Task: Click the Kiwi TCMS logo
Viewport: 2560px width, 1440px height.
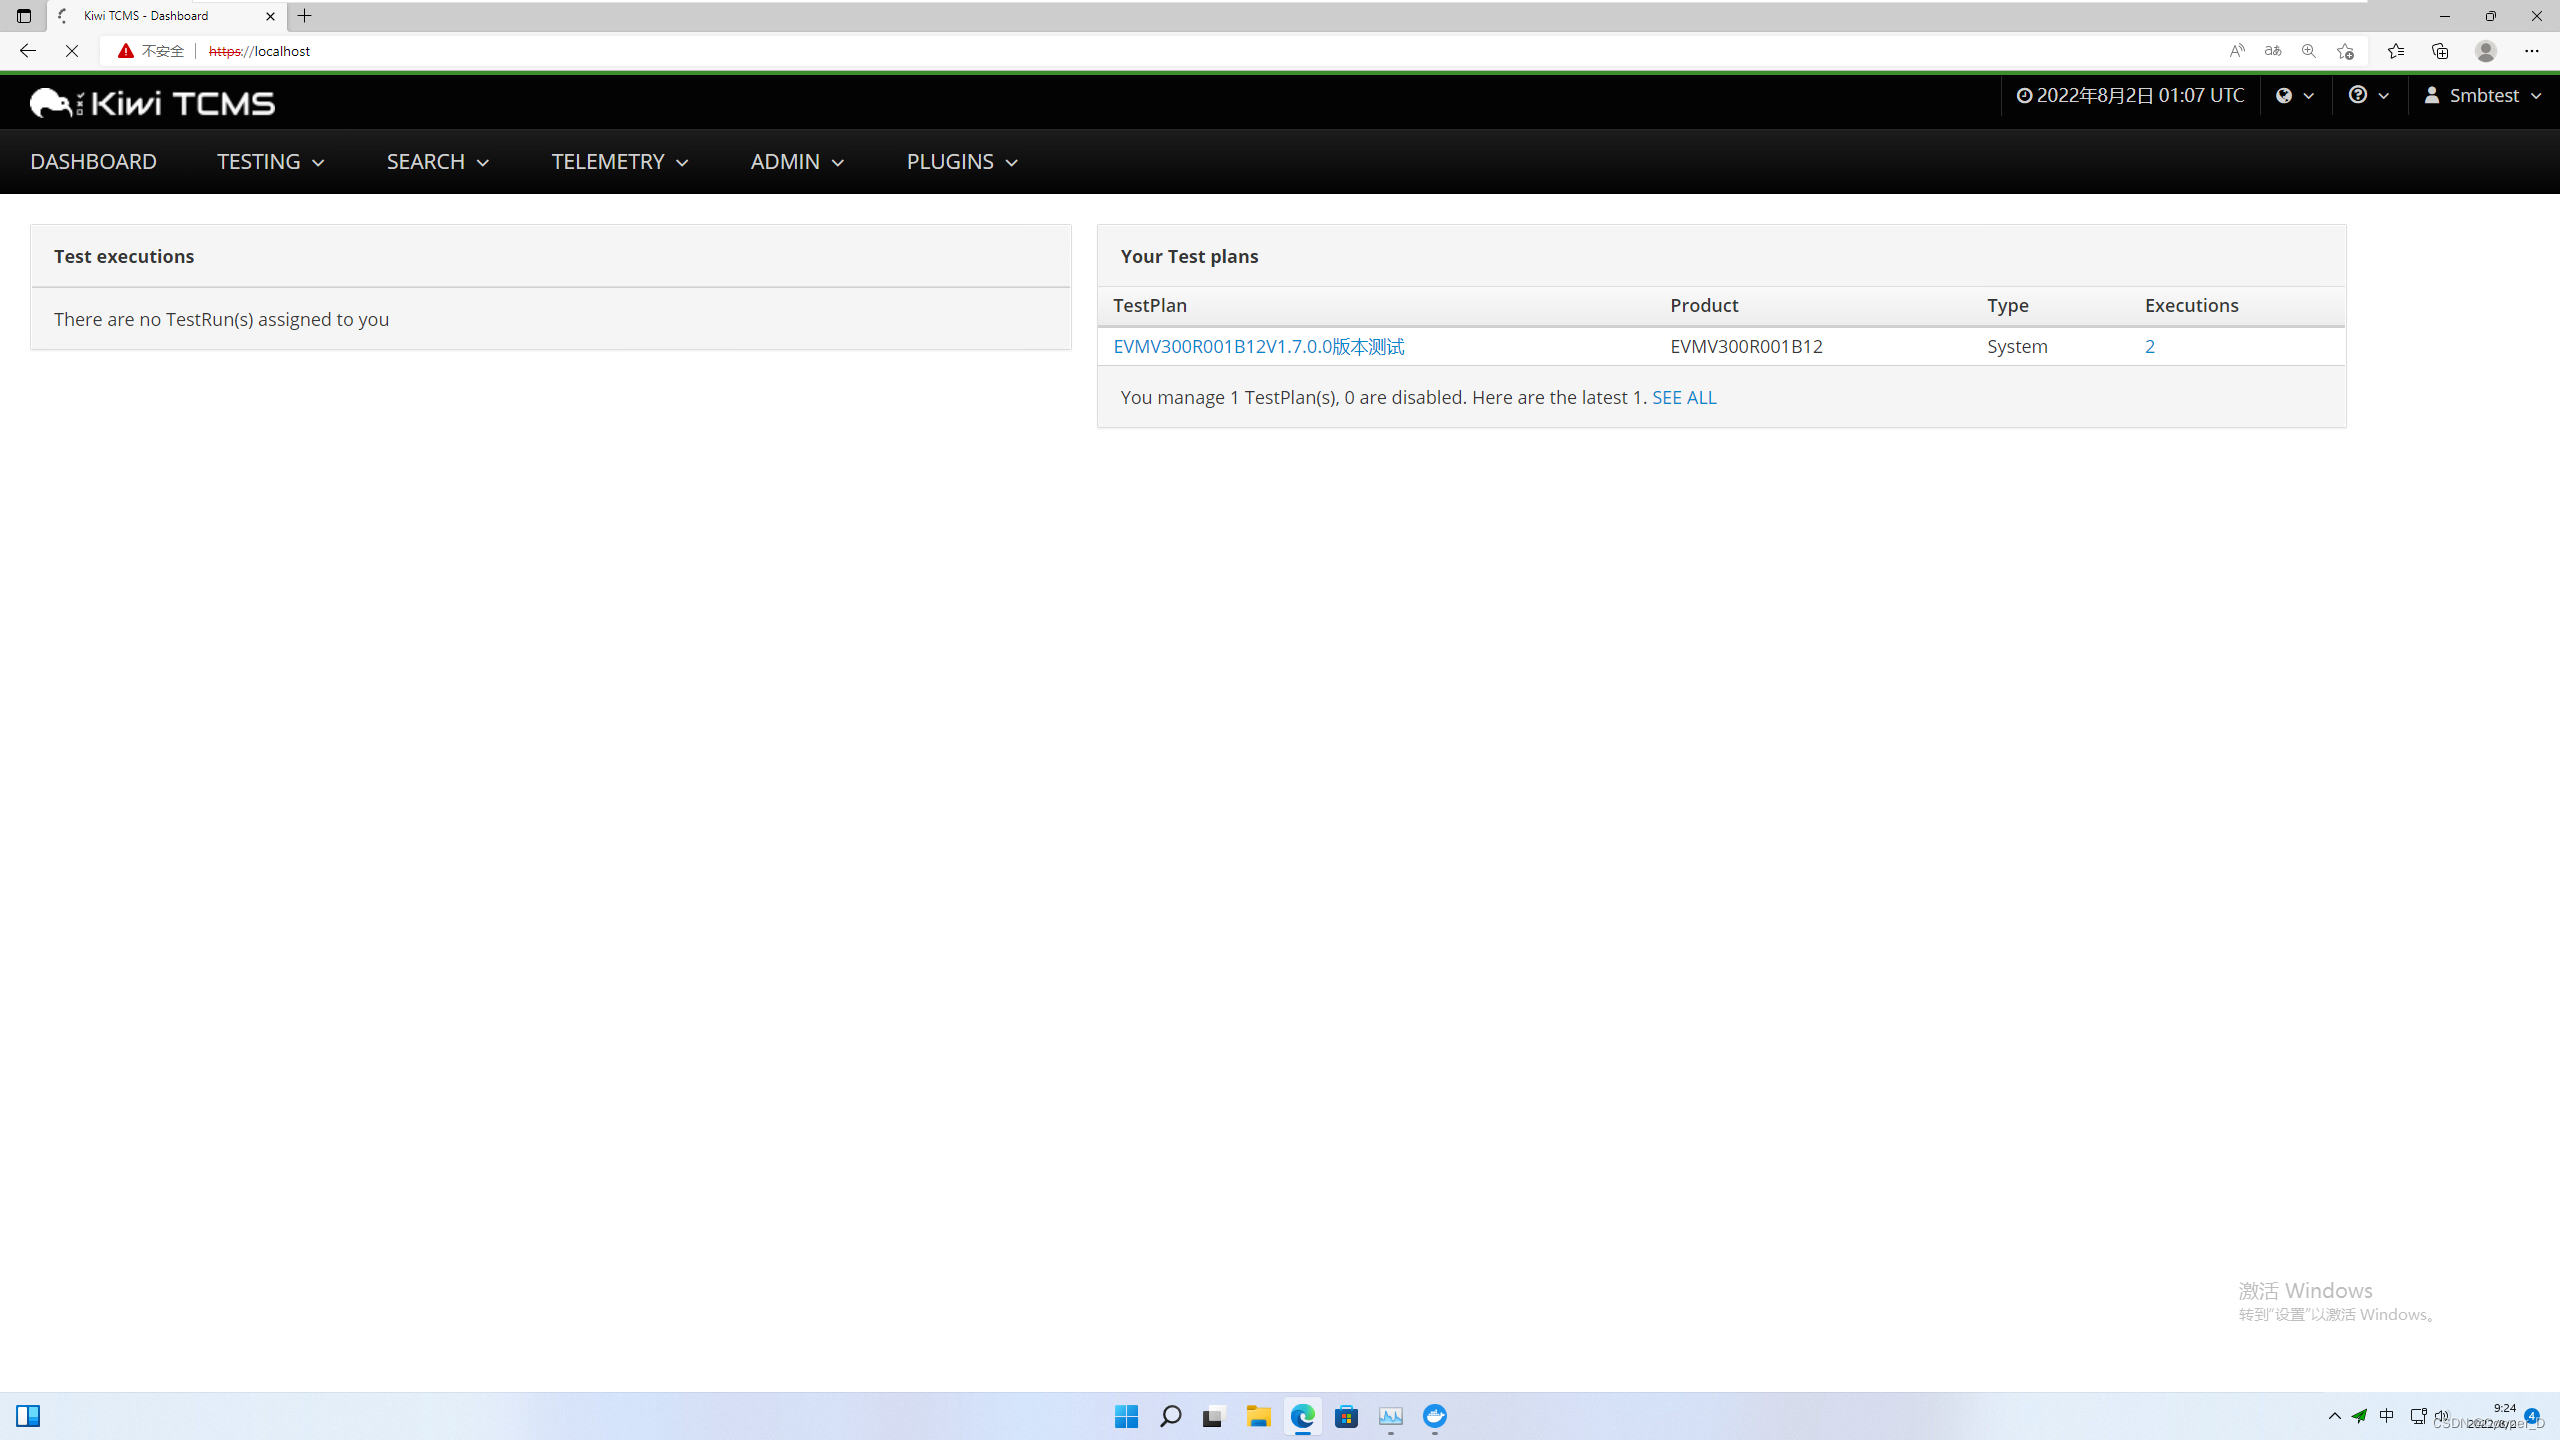Action: pos(152,102)
